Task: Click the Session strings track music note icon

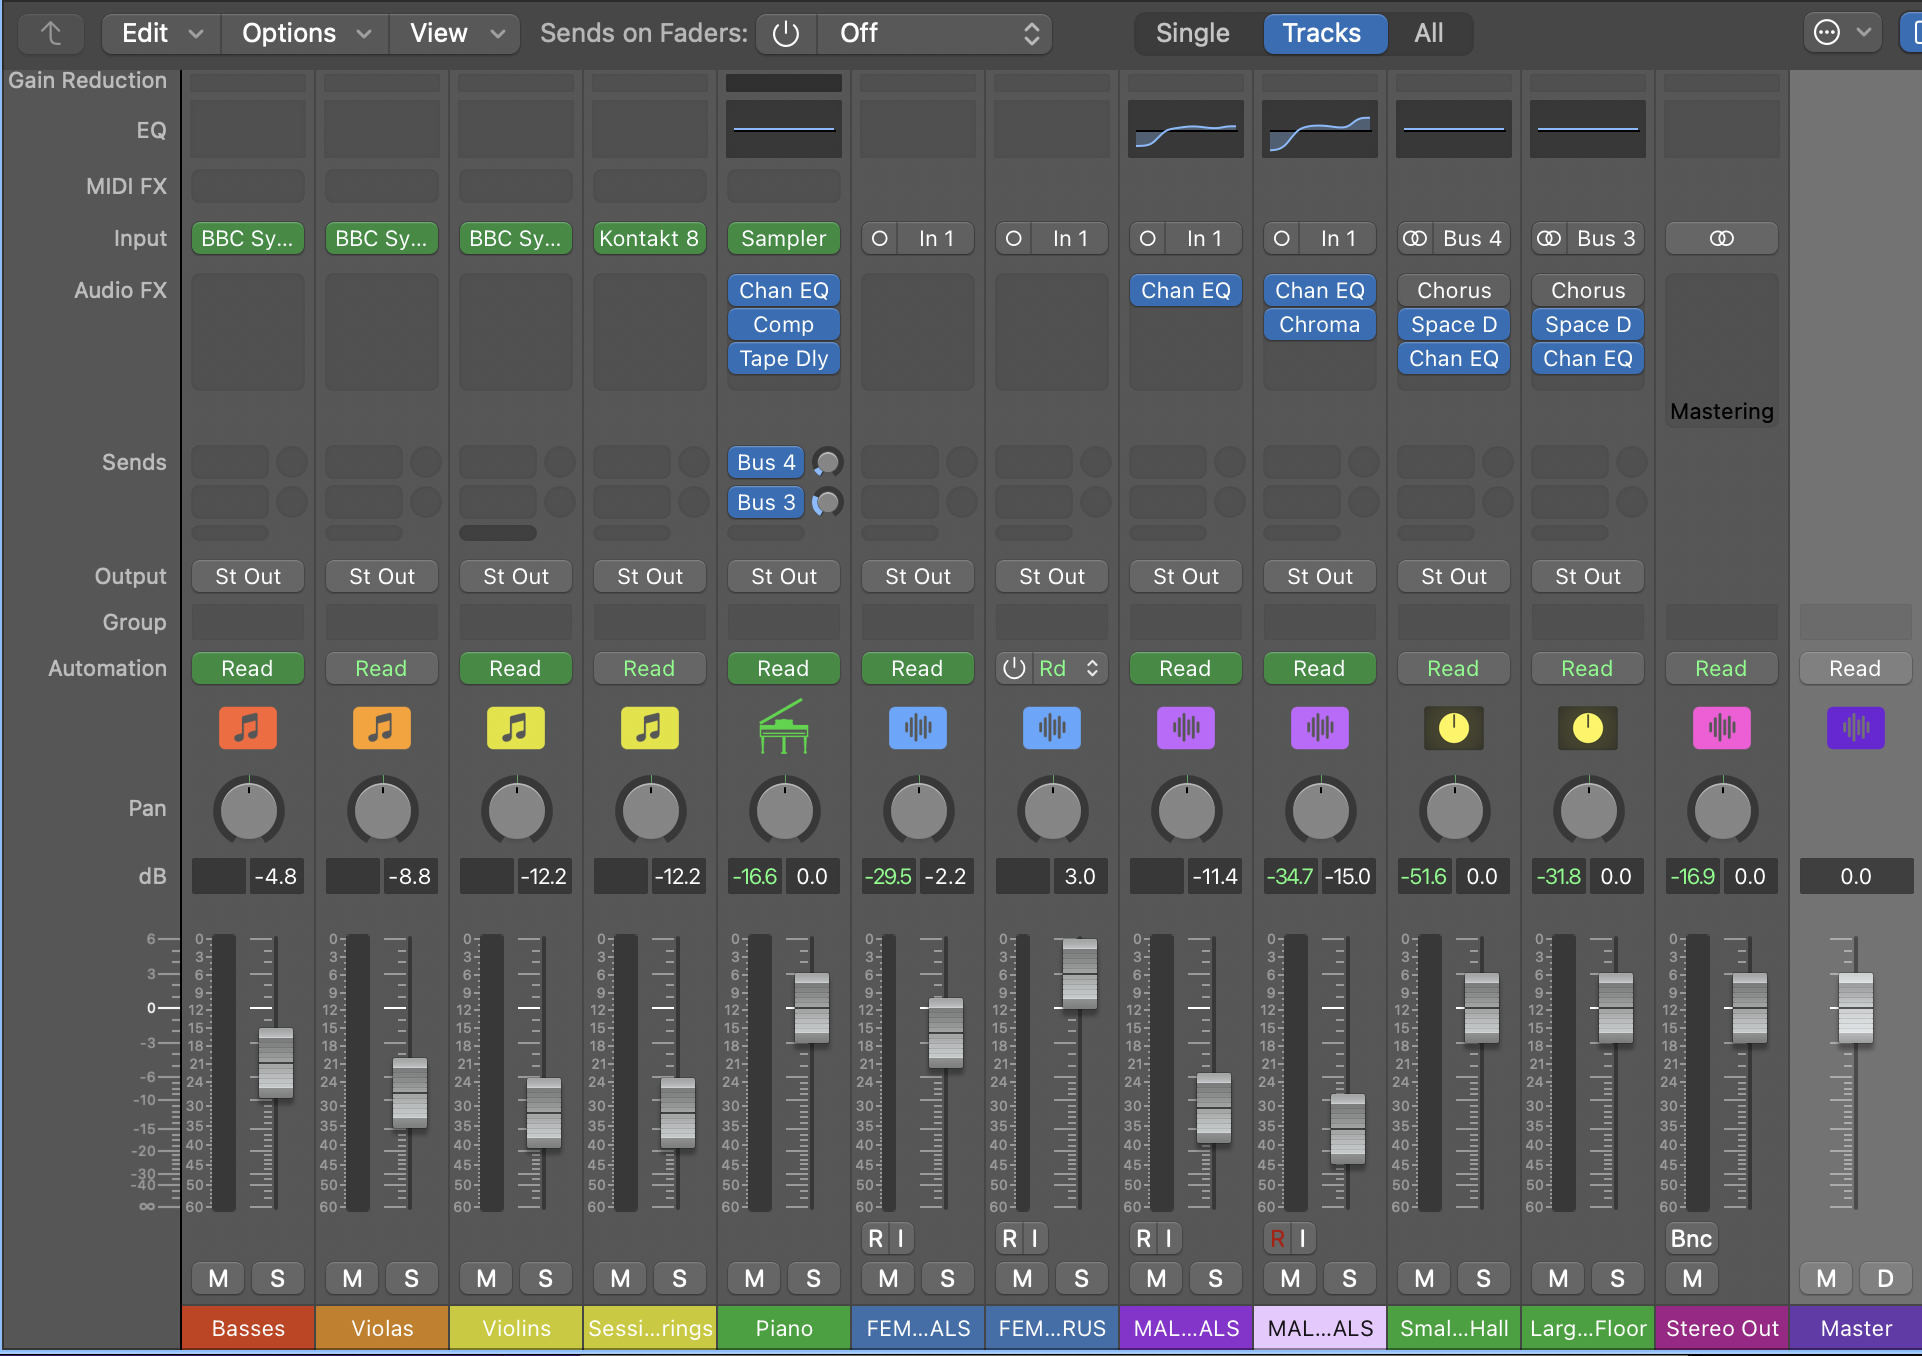Action: tap(649, 727)
